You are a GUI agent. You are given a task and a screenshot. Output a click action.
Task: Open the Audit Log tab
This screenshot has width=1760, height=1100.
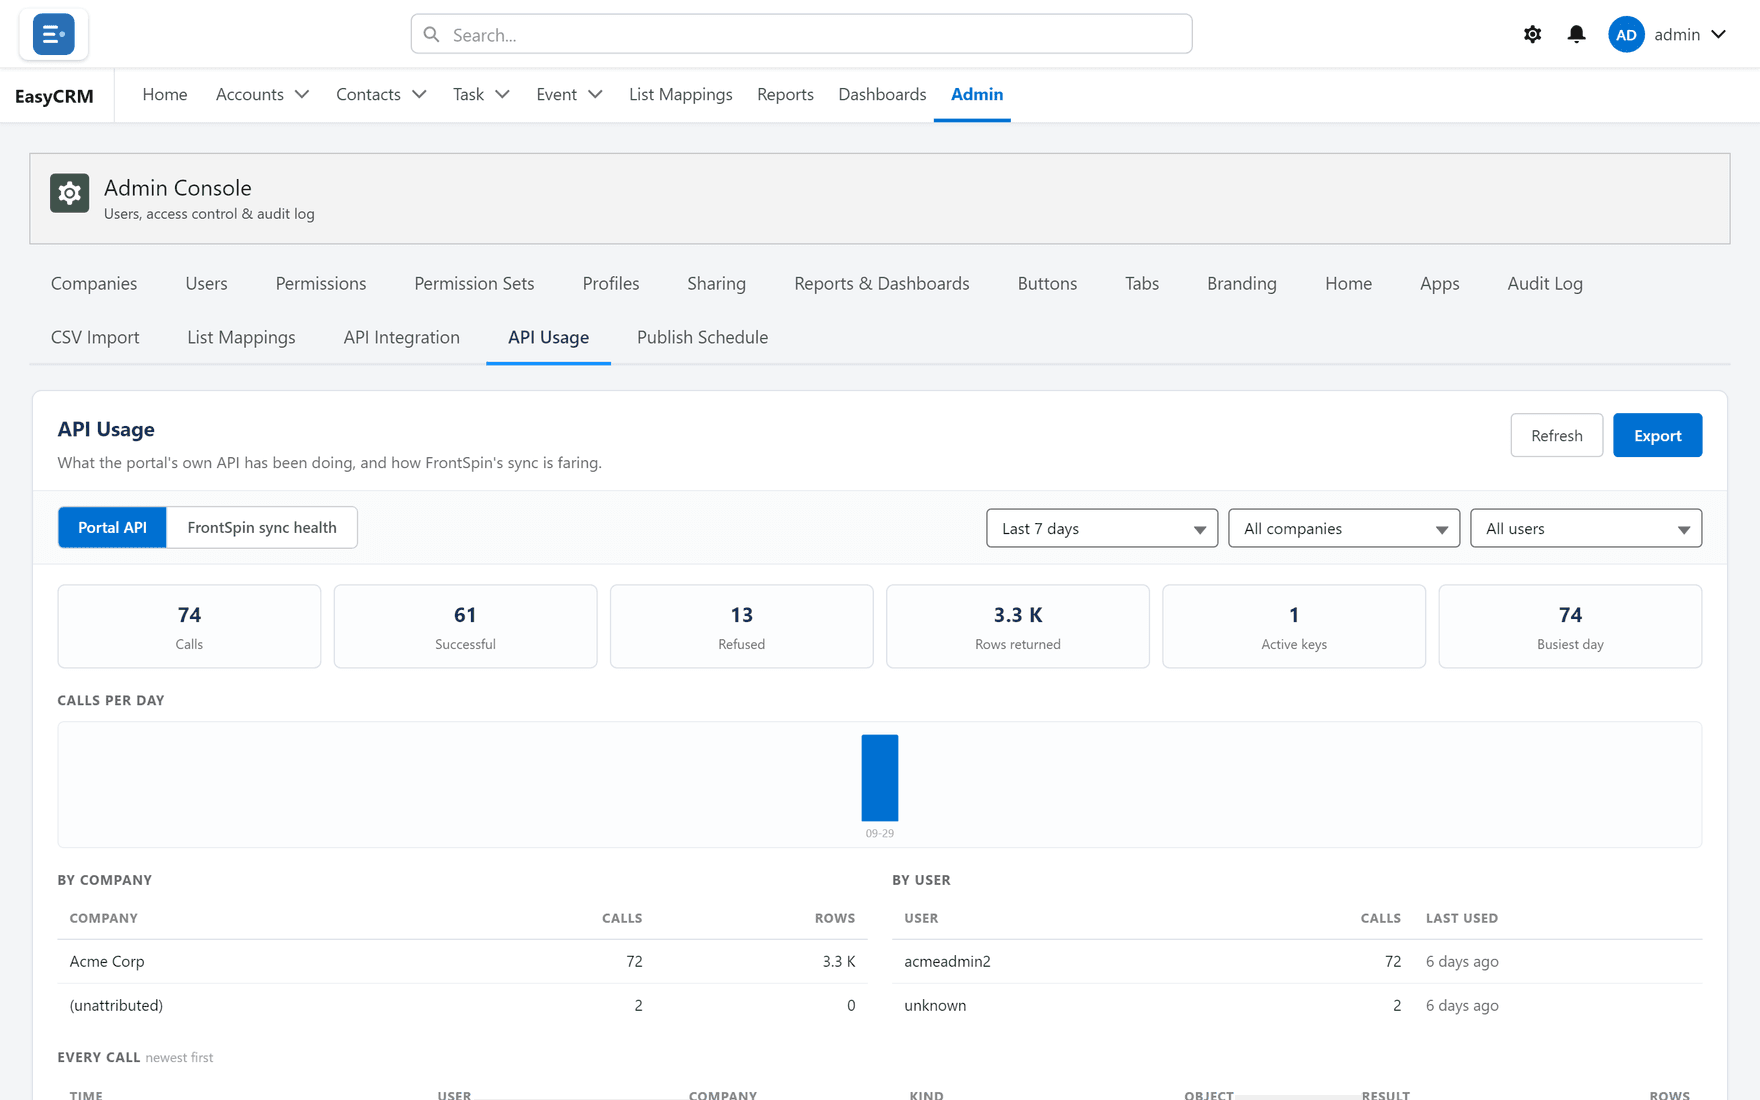tap(1545, 283)
